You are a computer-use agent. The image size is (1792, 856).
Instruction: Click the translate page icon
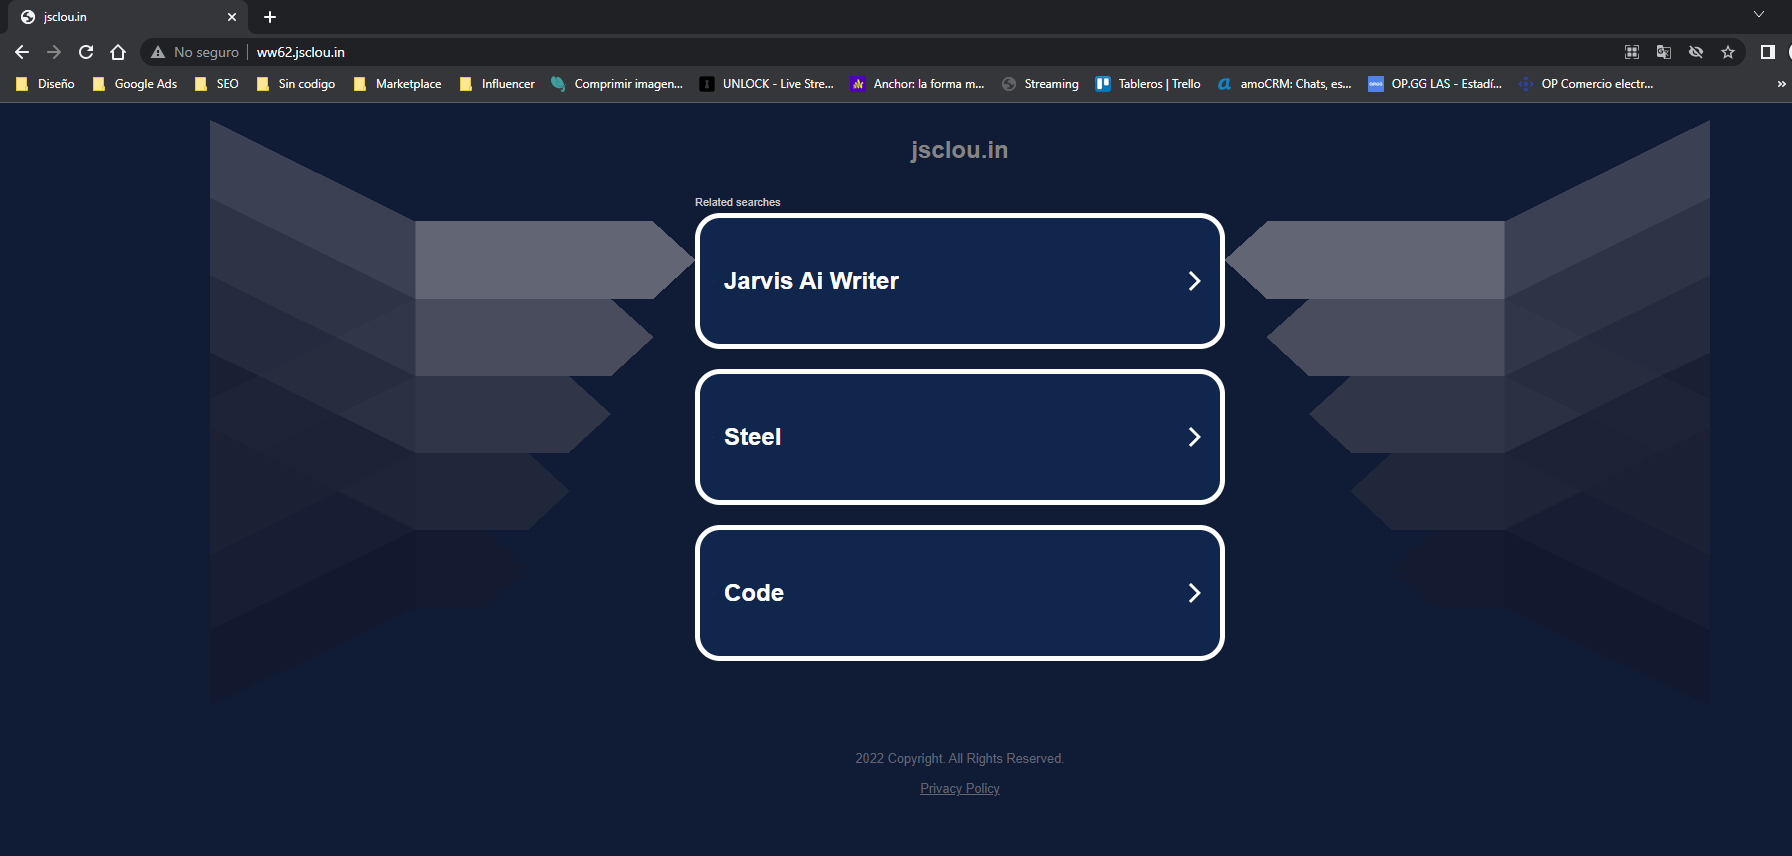tap(1664, 52)
